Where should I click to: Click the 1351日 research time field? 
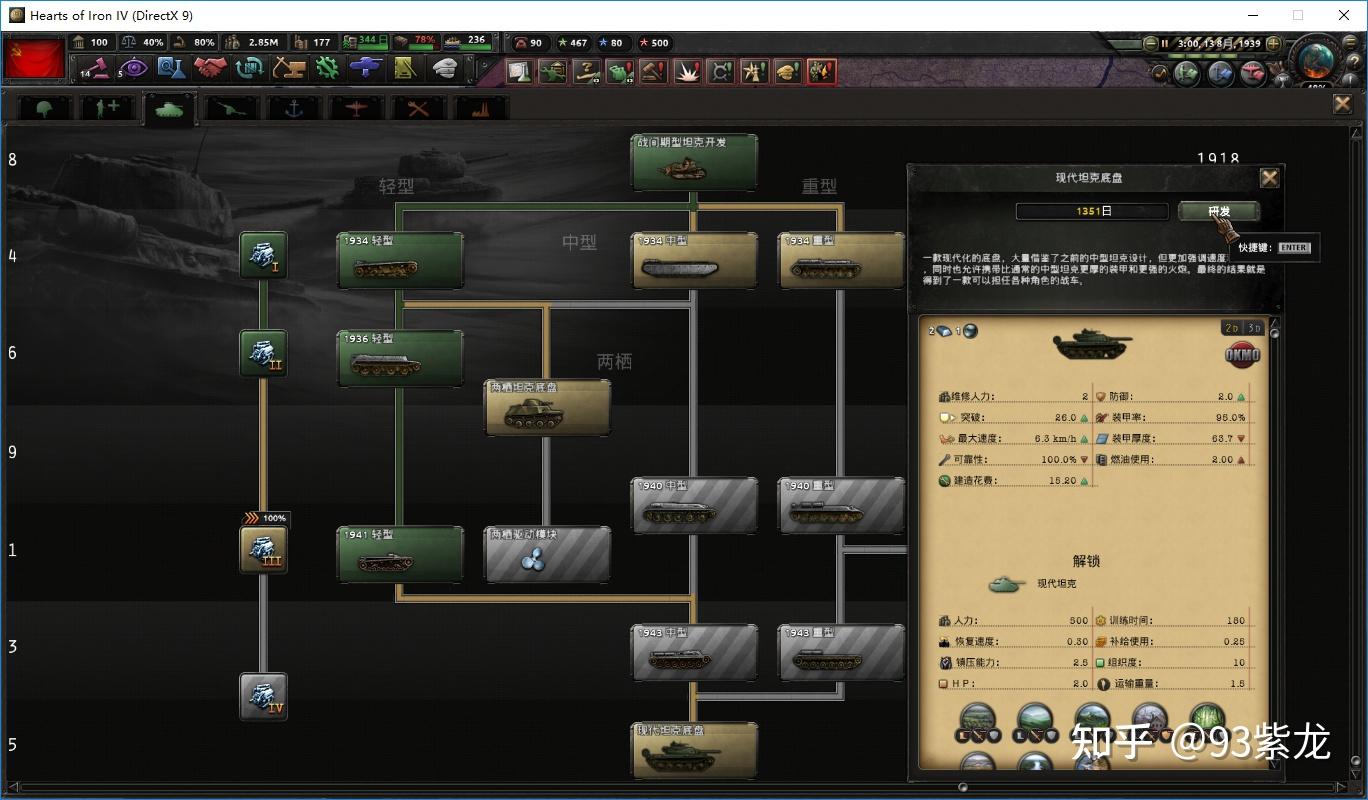click(1092, 211)
